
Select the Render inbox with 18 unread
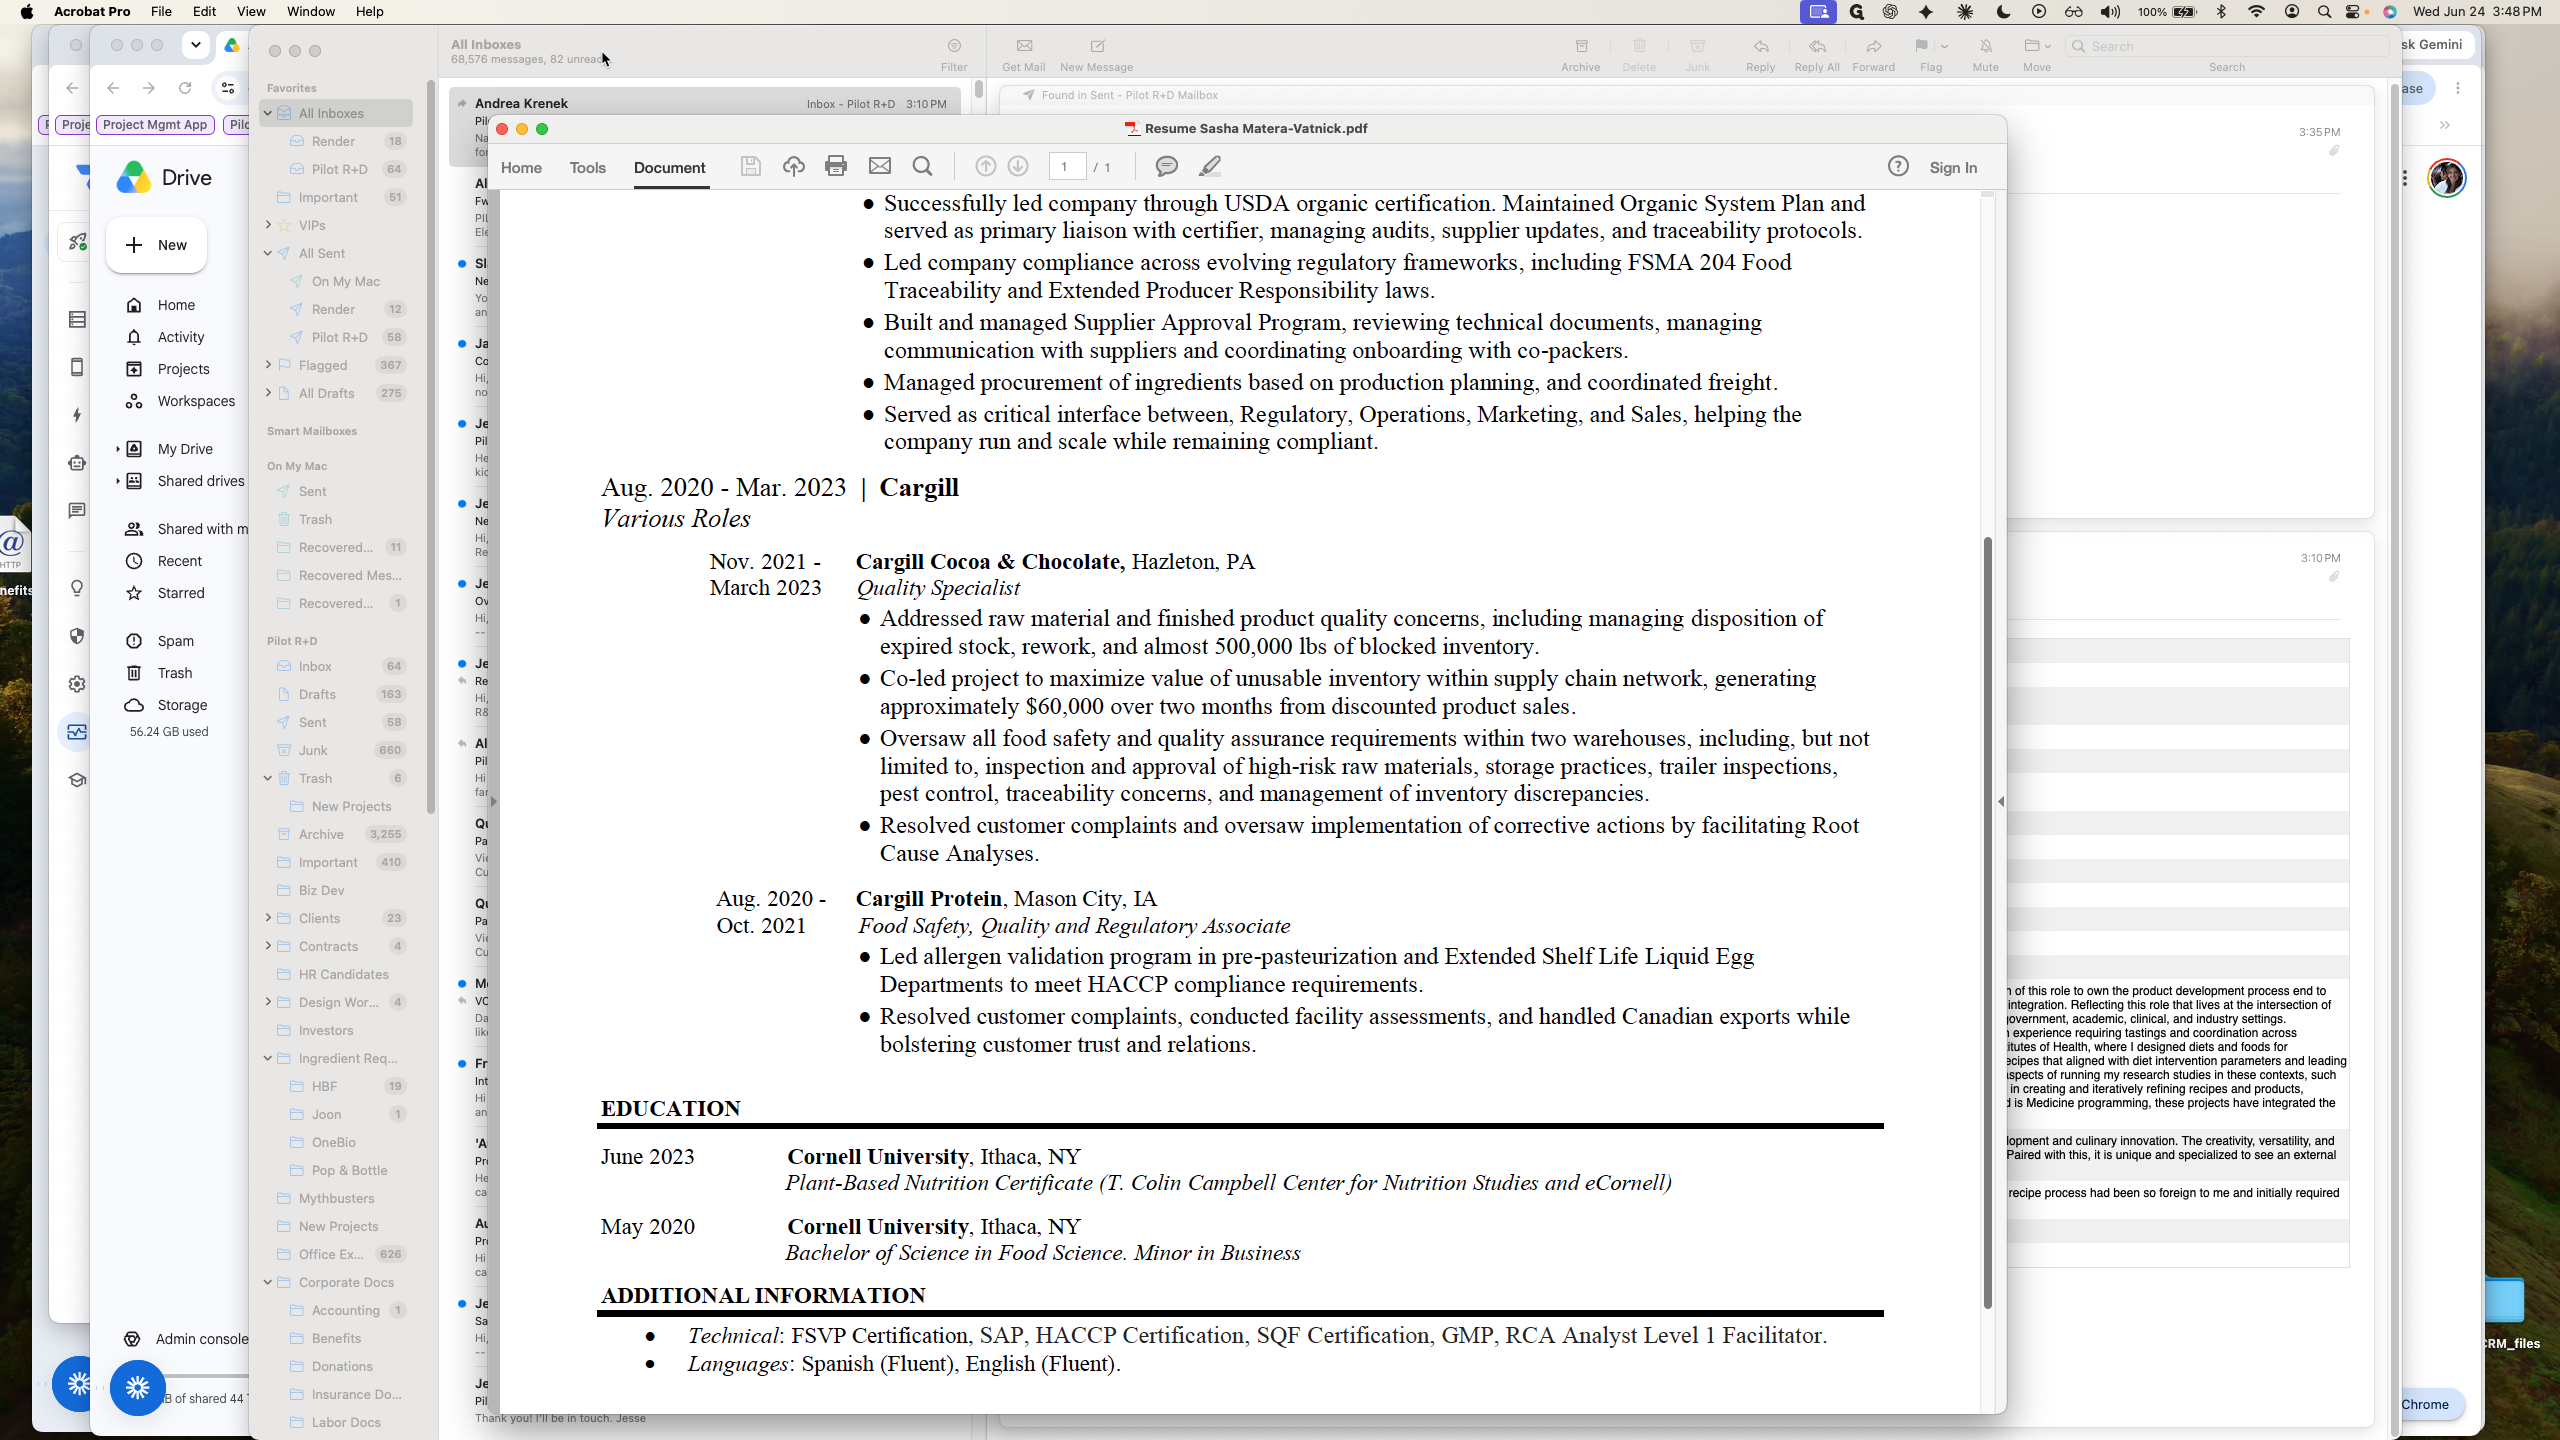pos(338,141)
